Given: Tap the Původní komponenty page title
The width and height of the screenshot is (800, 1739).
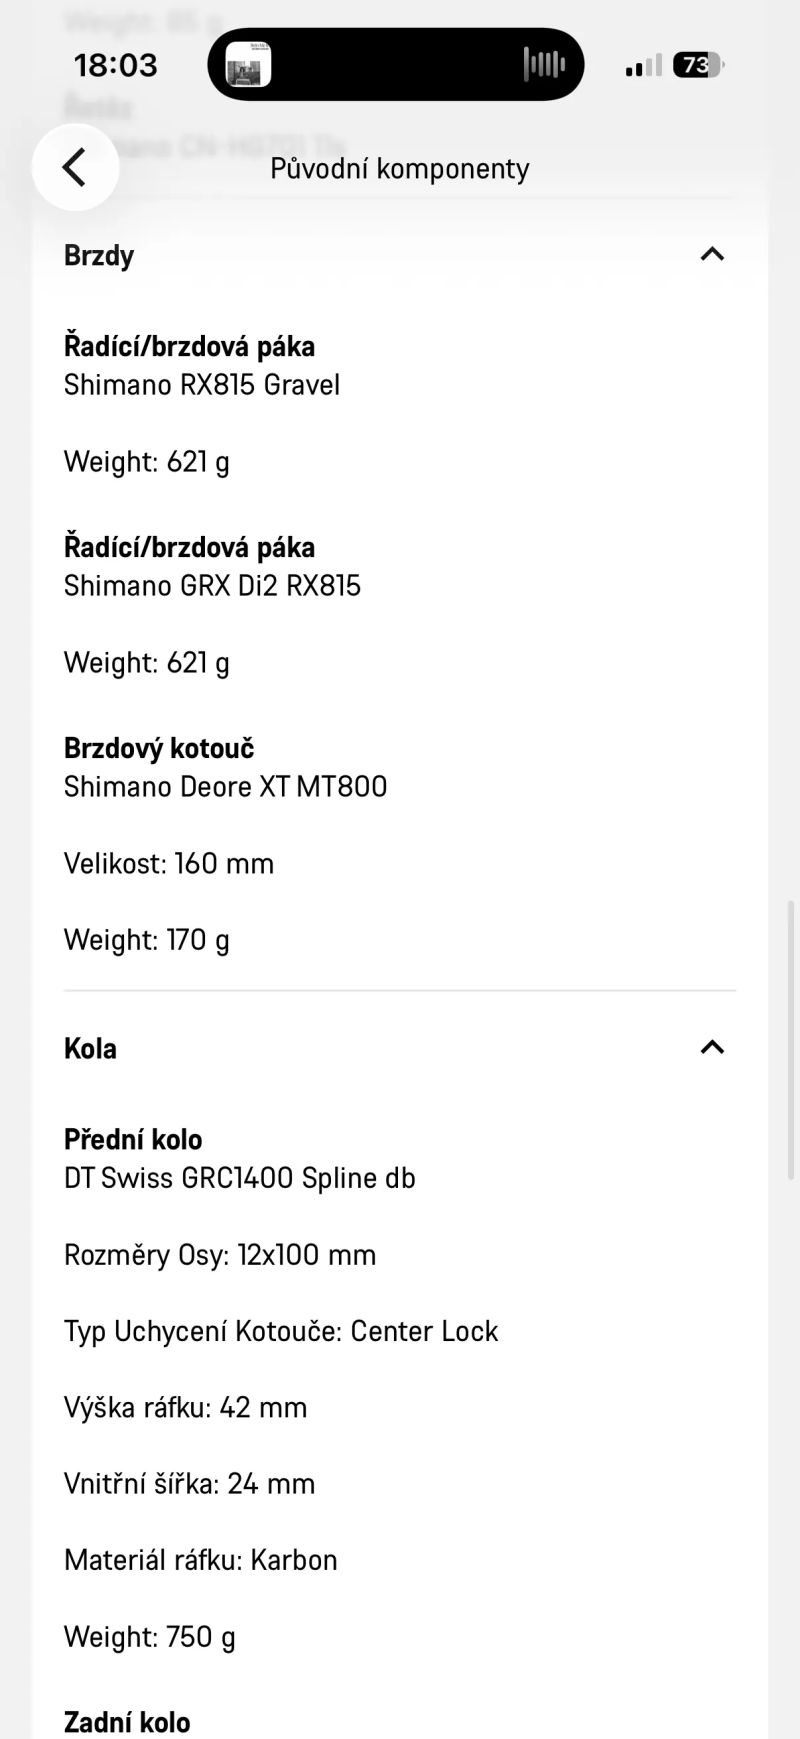Looking at the screenshot, I should pos(399,168).
